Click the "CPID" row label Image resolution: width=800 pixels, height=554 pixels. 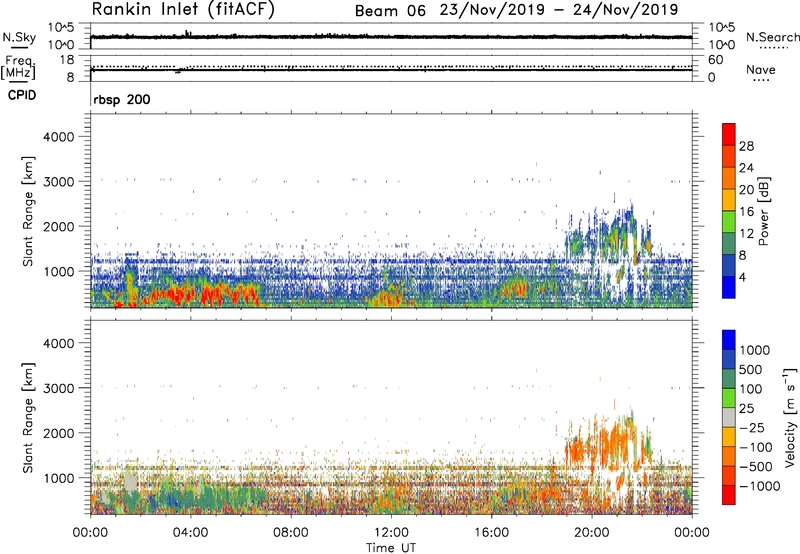[22, 95]
